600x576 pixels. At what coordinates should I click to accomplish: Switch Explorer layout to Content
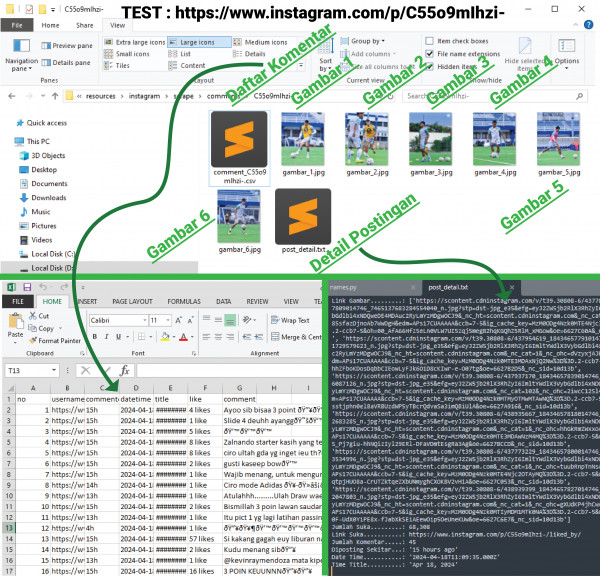(x=187, y=65)
